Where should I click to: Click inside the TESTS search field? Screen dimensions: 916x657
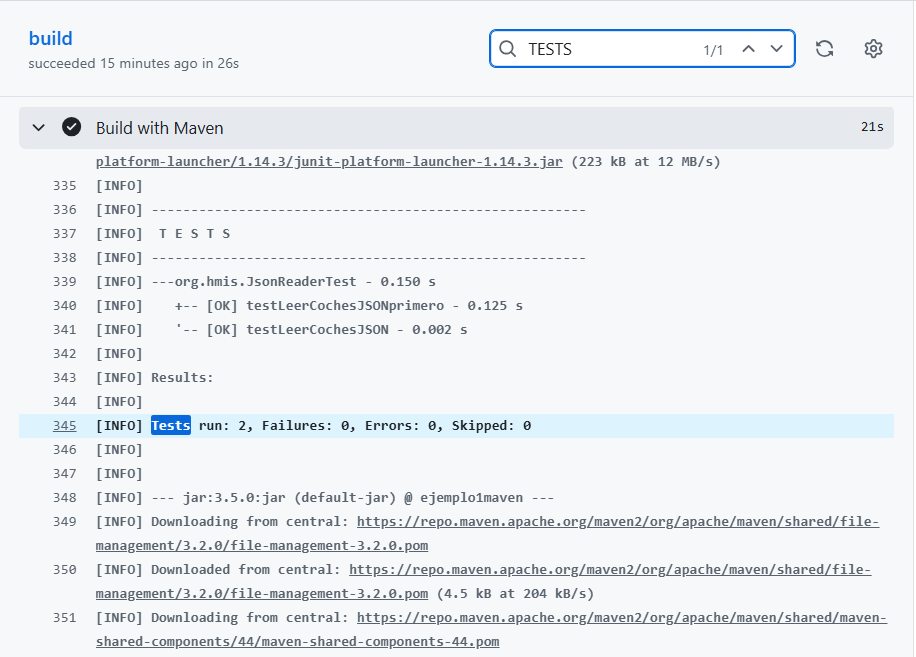click(x=600, y=48)
